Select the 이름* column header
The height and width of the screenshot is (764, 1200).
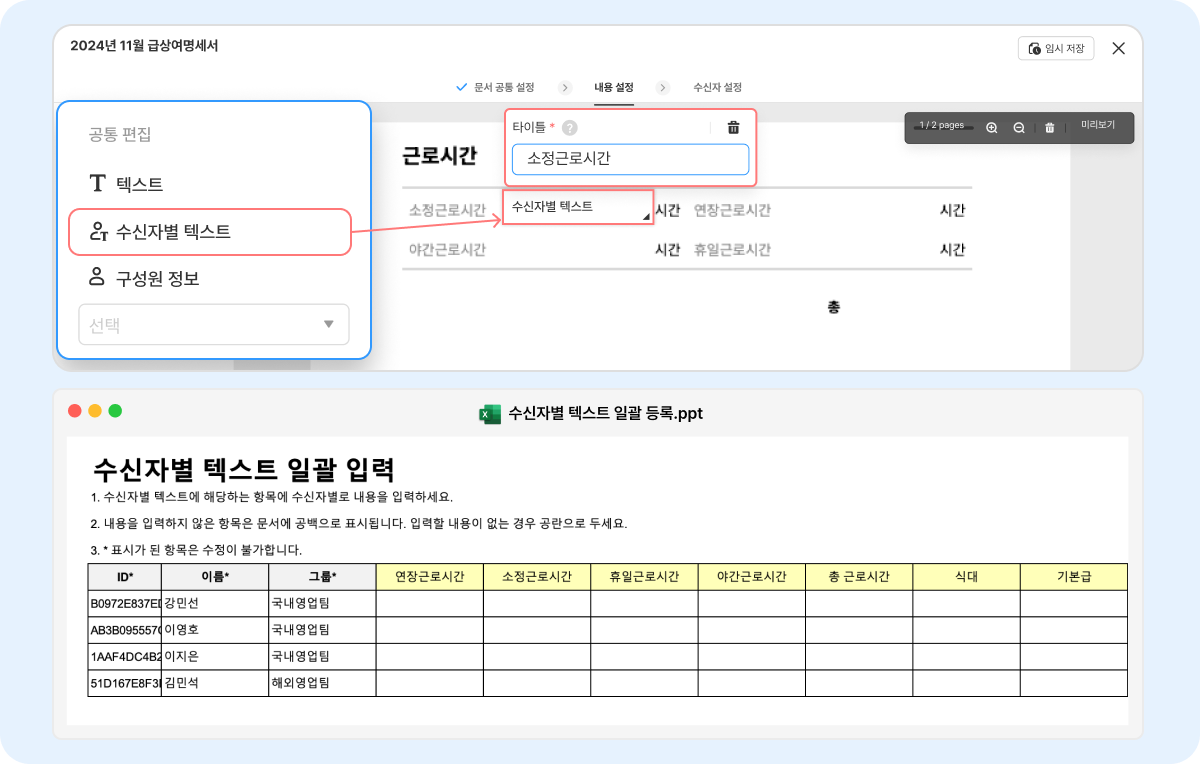click(215, 577)
